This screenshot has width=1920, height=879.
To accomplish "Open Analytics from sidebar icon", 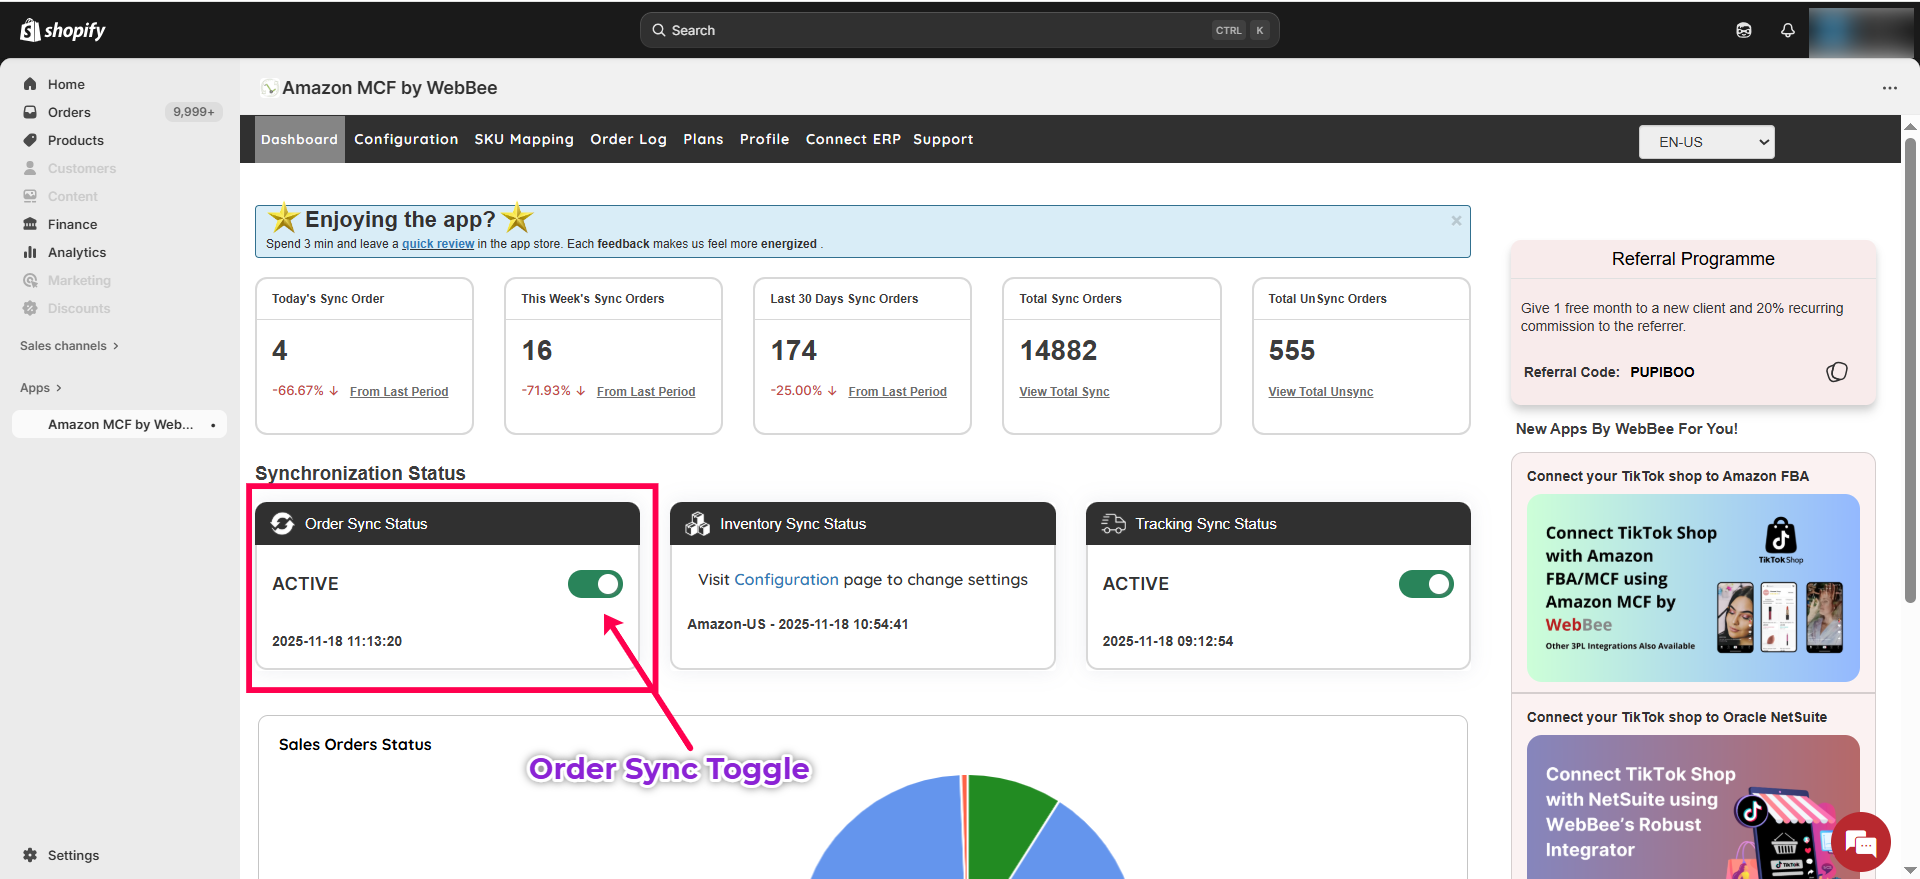I will tap(30, 253).
